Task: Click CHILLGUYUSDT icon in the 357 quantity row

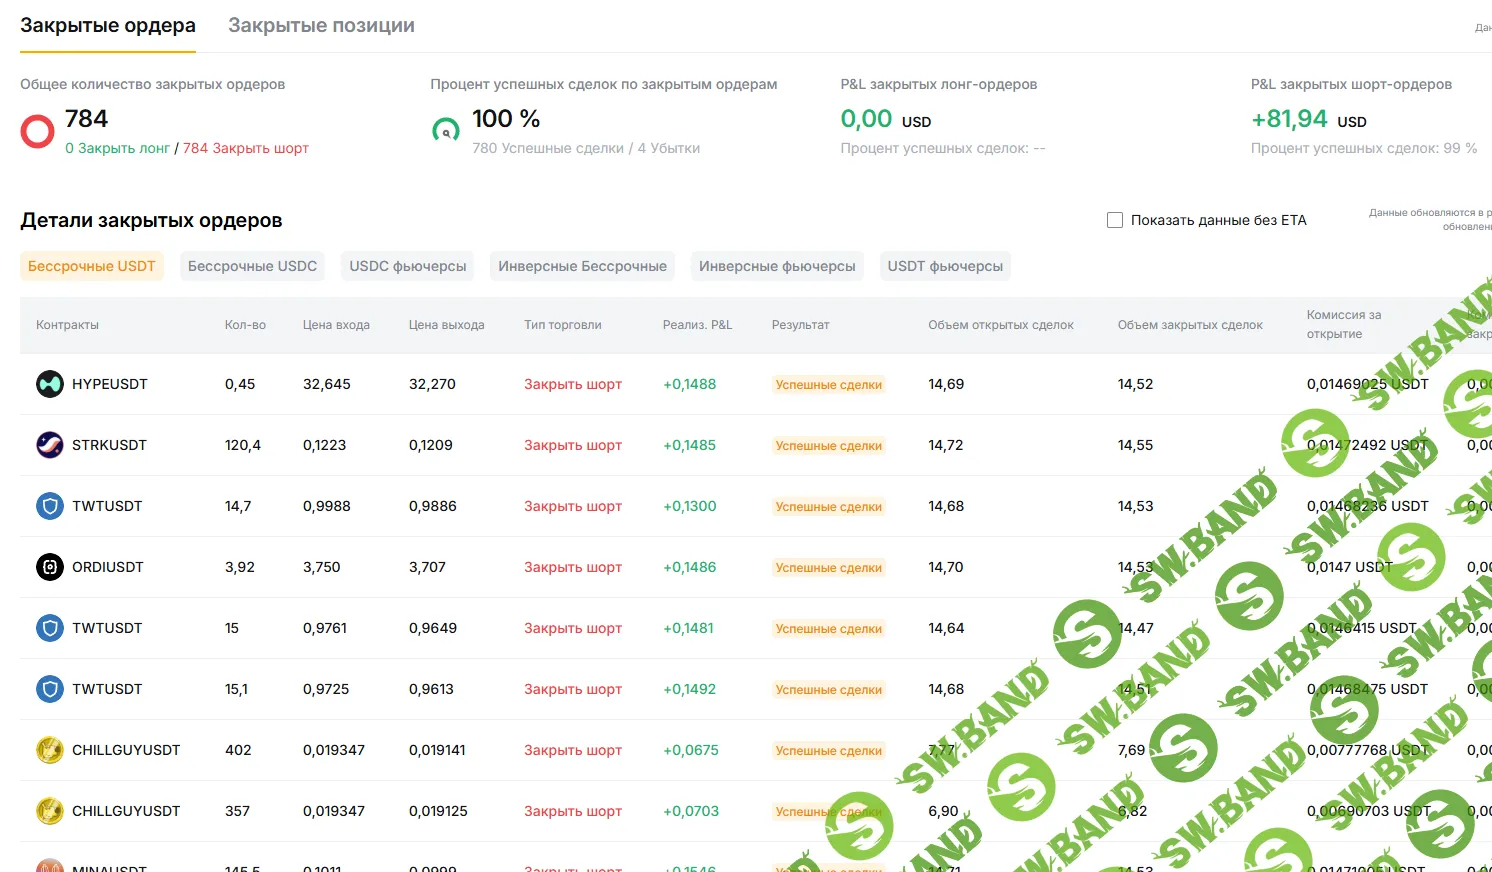Action: point(50,811)
